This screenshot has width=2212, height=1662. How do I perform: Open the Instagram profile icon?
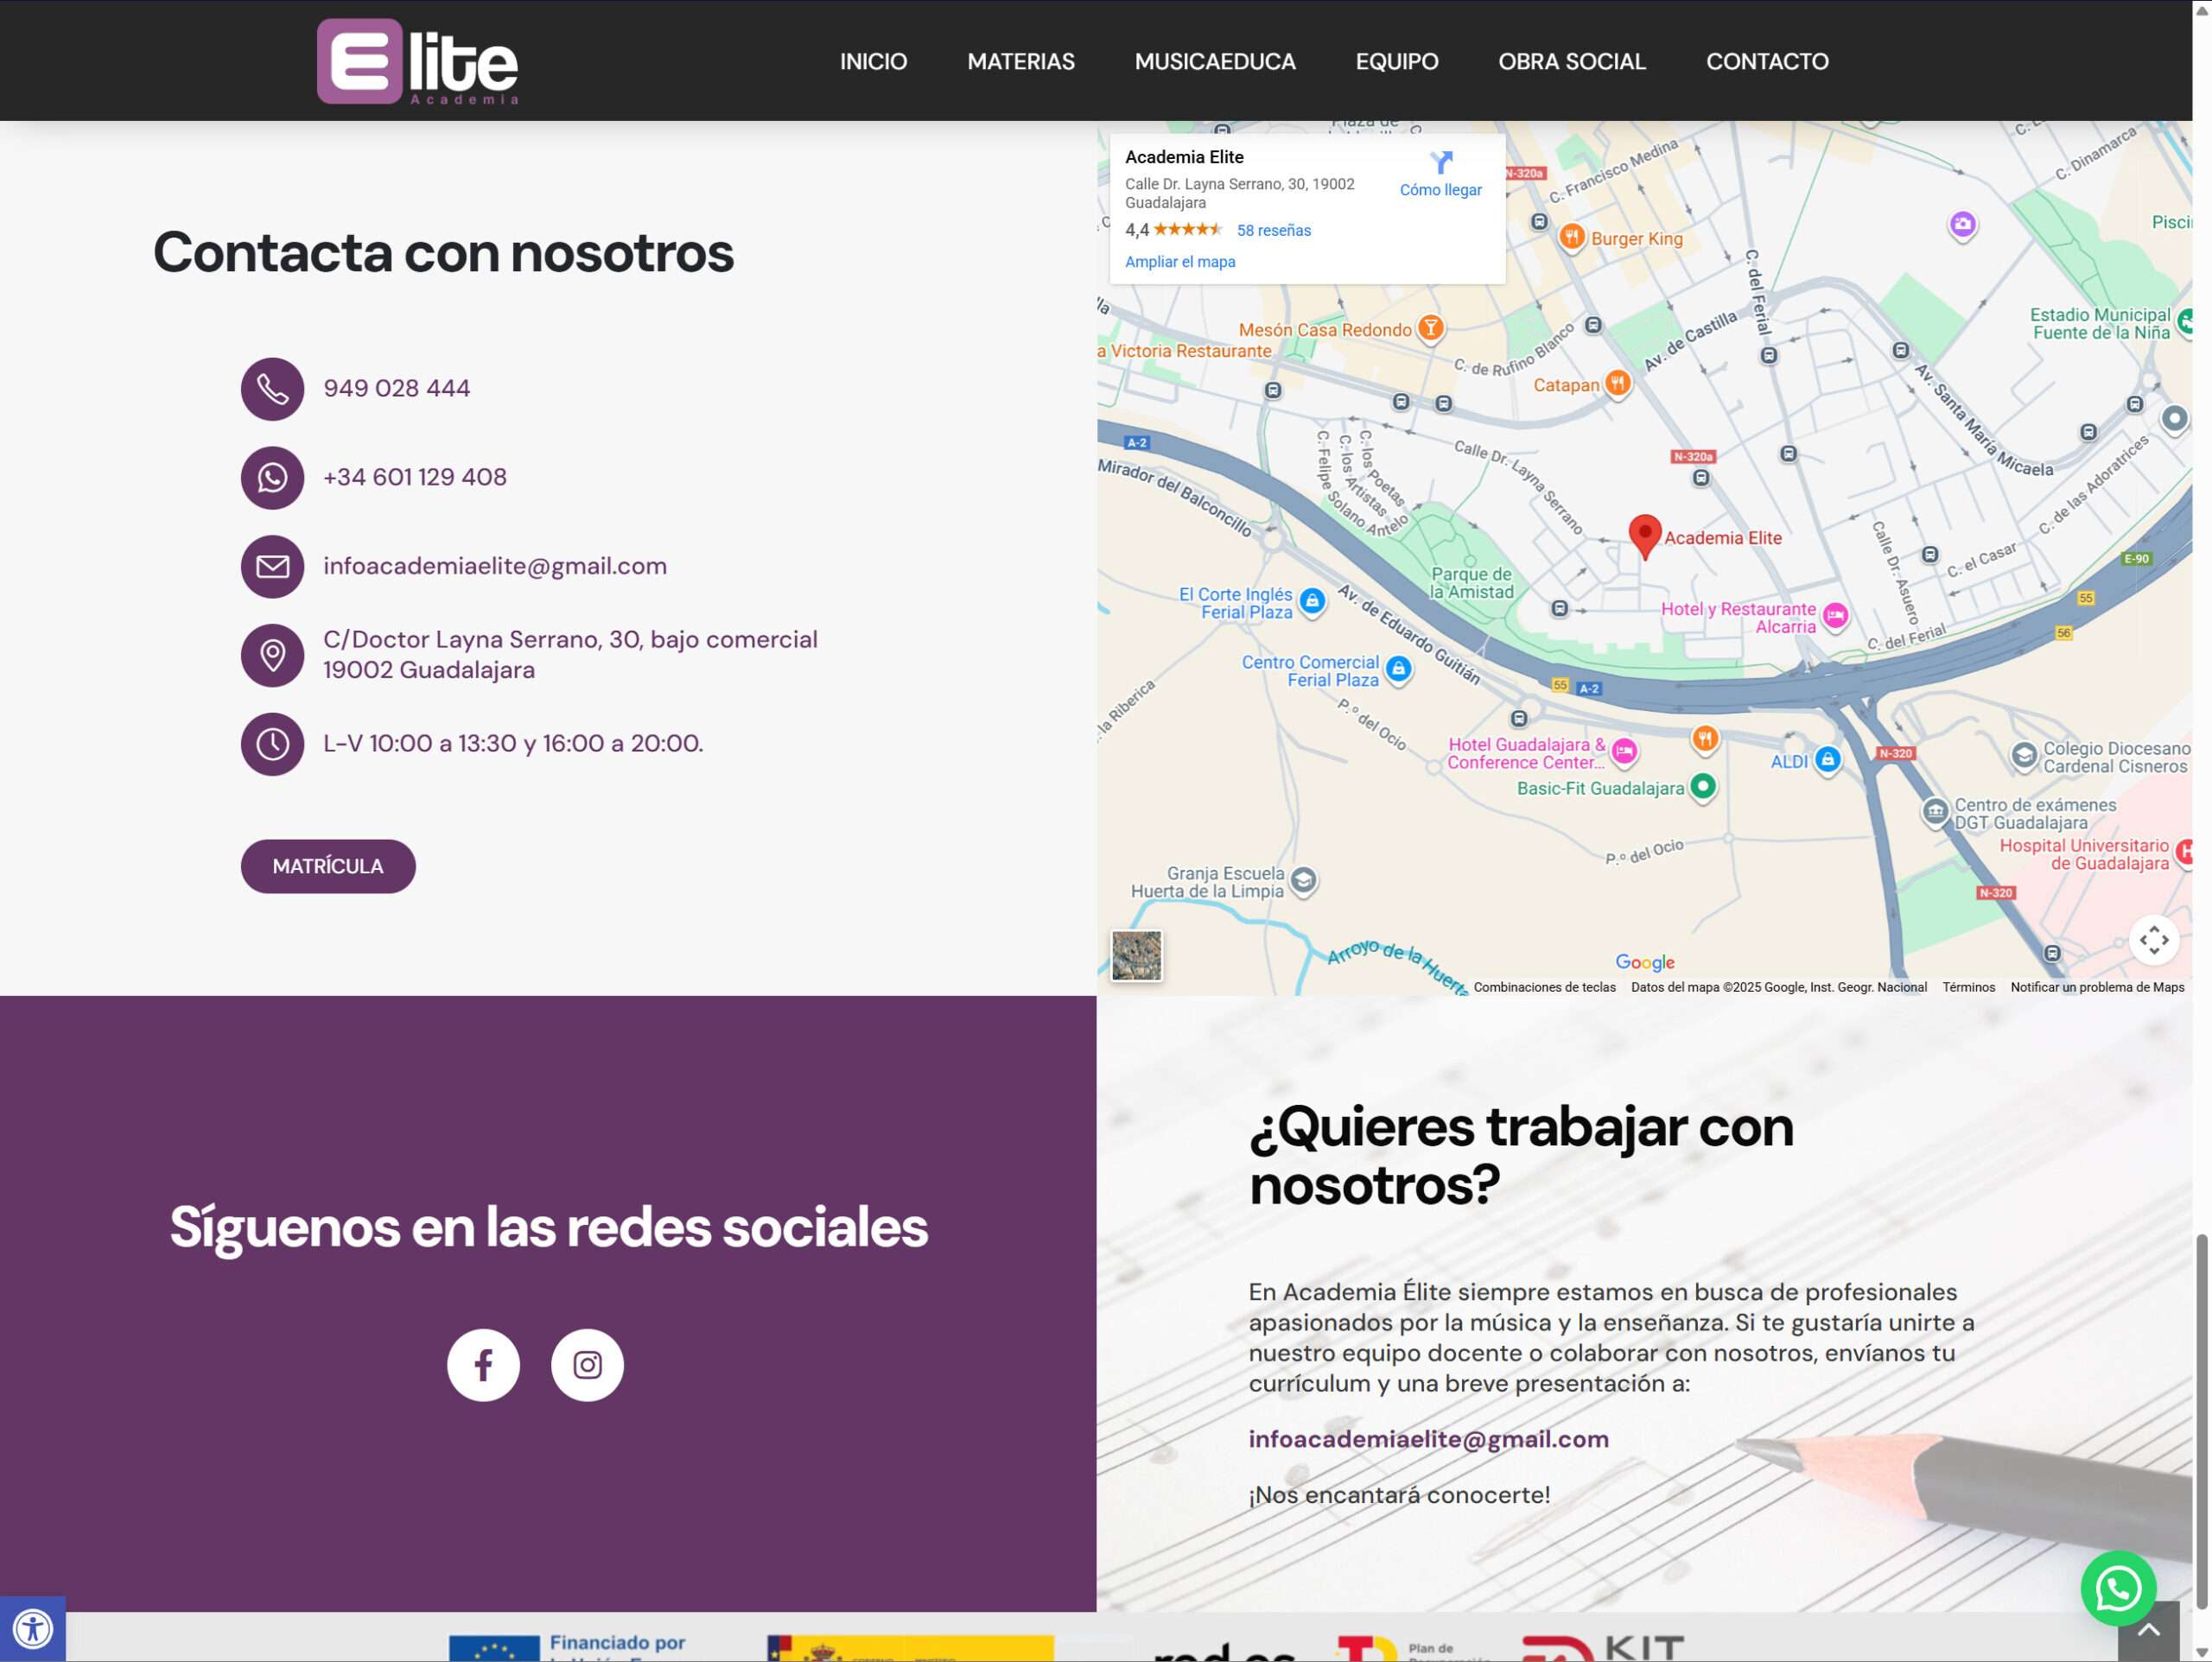[x=587, y=1364]
